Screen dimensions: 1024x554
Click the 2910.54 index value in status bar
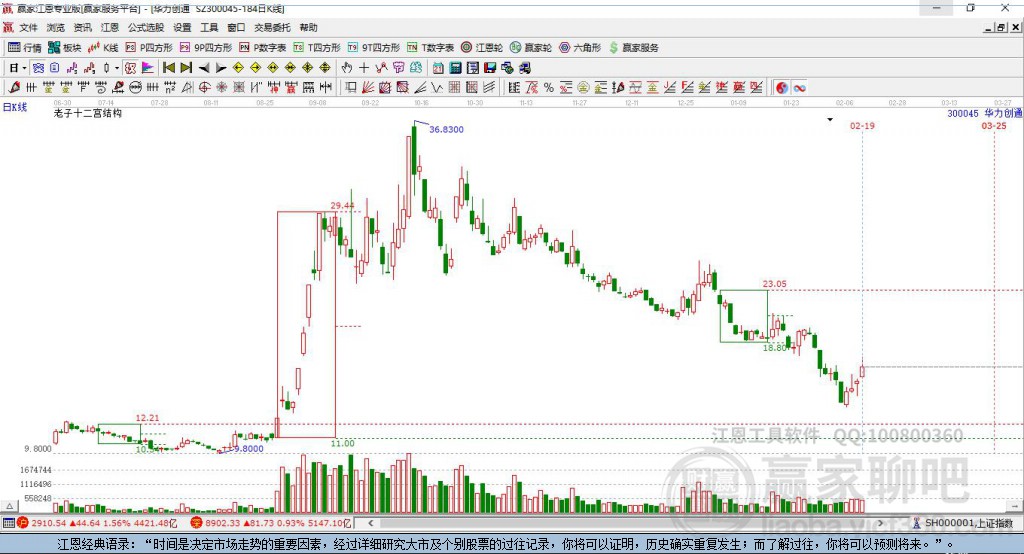click(x=48, y=523)
